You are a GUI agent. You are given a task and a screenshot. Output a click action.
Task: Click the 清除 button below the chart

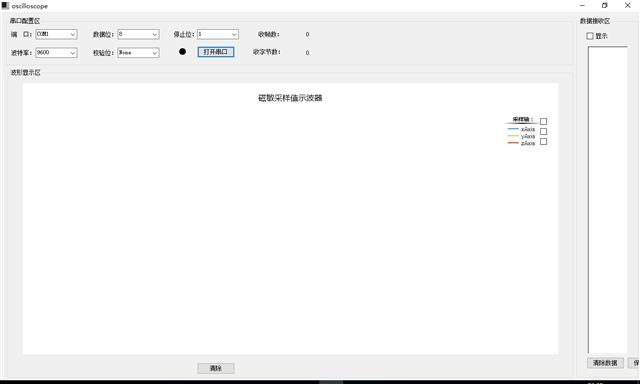tap(216, 368)
